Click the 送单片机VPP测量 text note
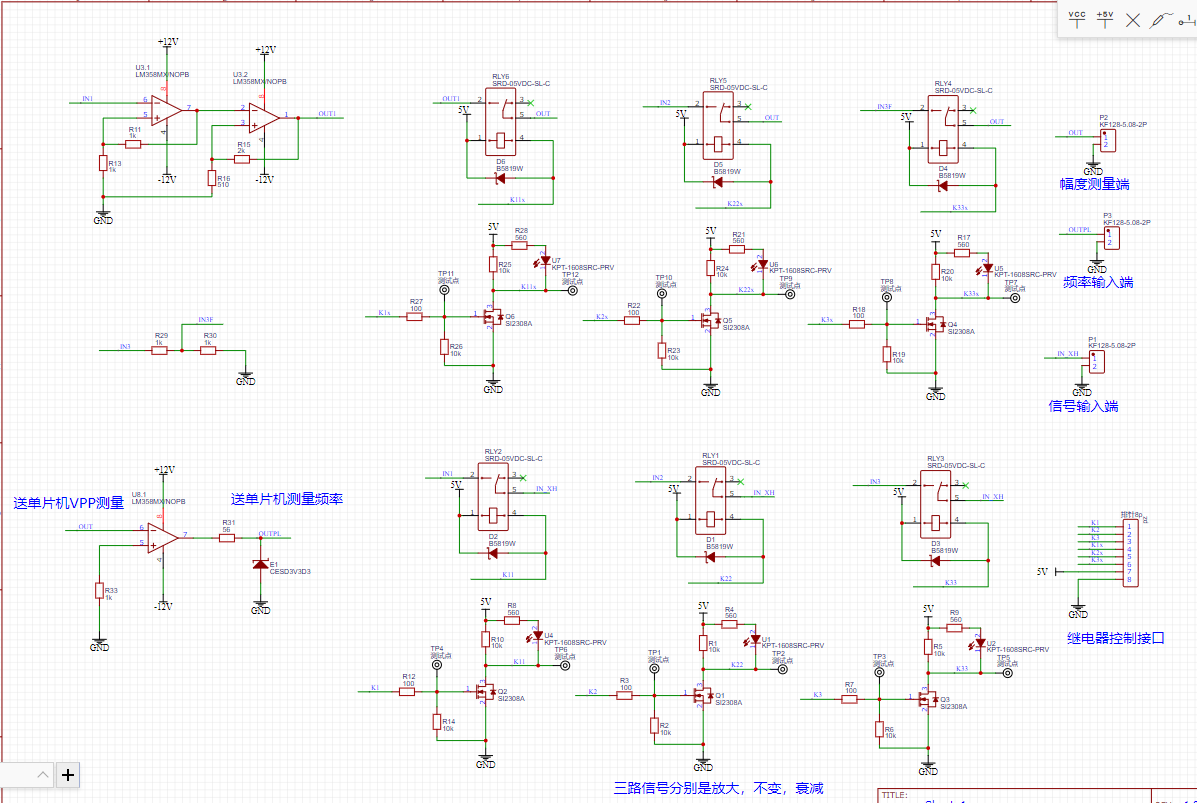The image size is (1197, 803). coord(69,503)
